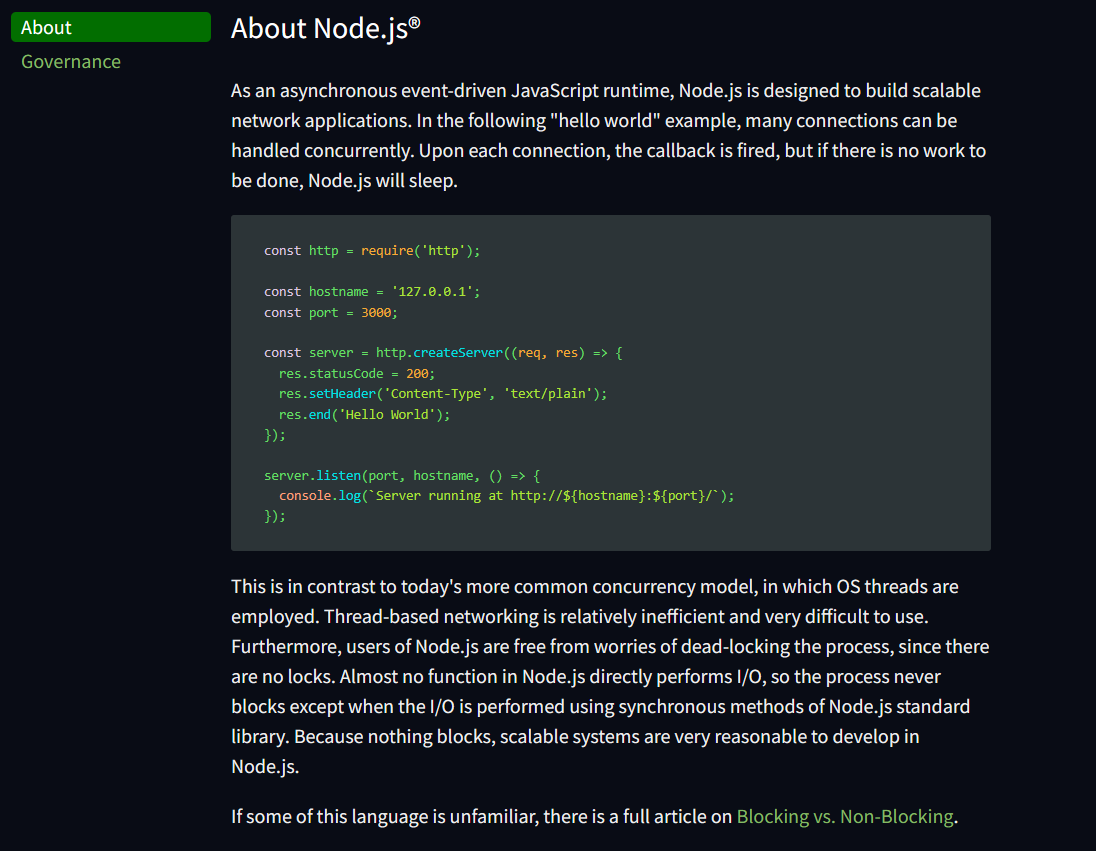Viewport: 1096px width, 851px height.
Task: Click the require('http') code line
Action: 372,250
